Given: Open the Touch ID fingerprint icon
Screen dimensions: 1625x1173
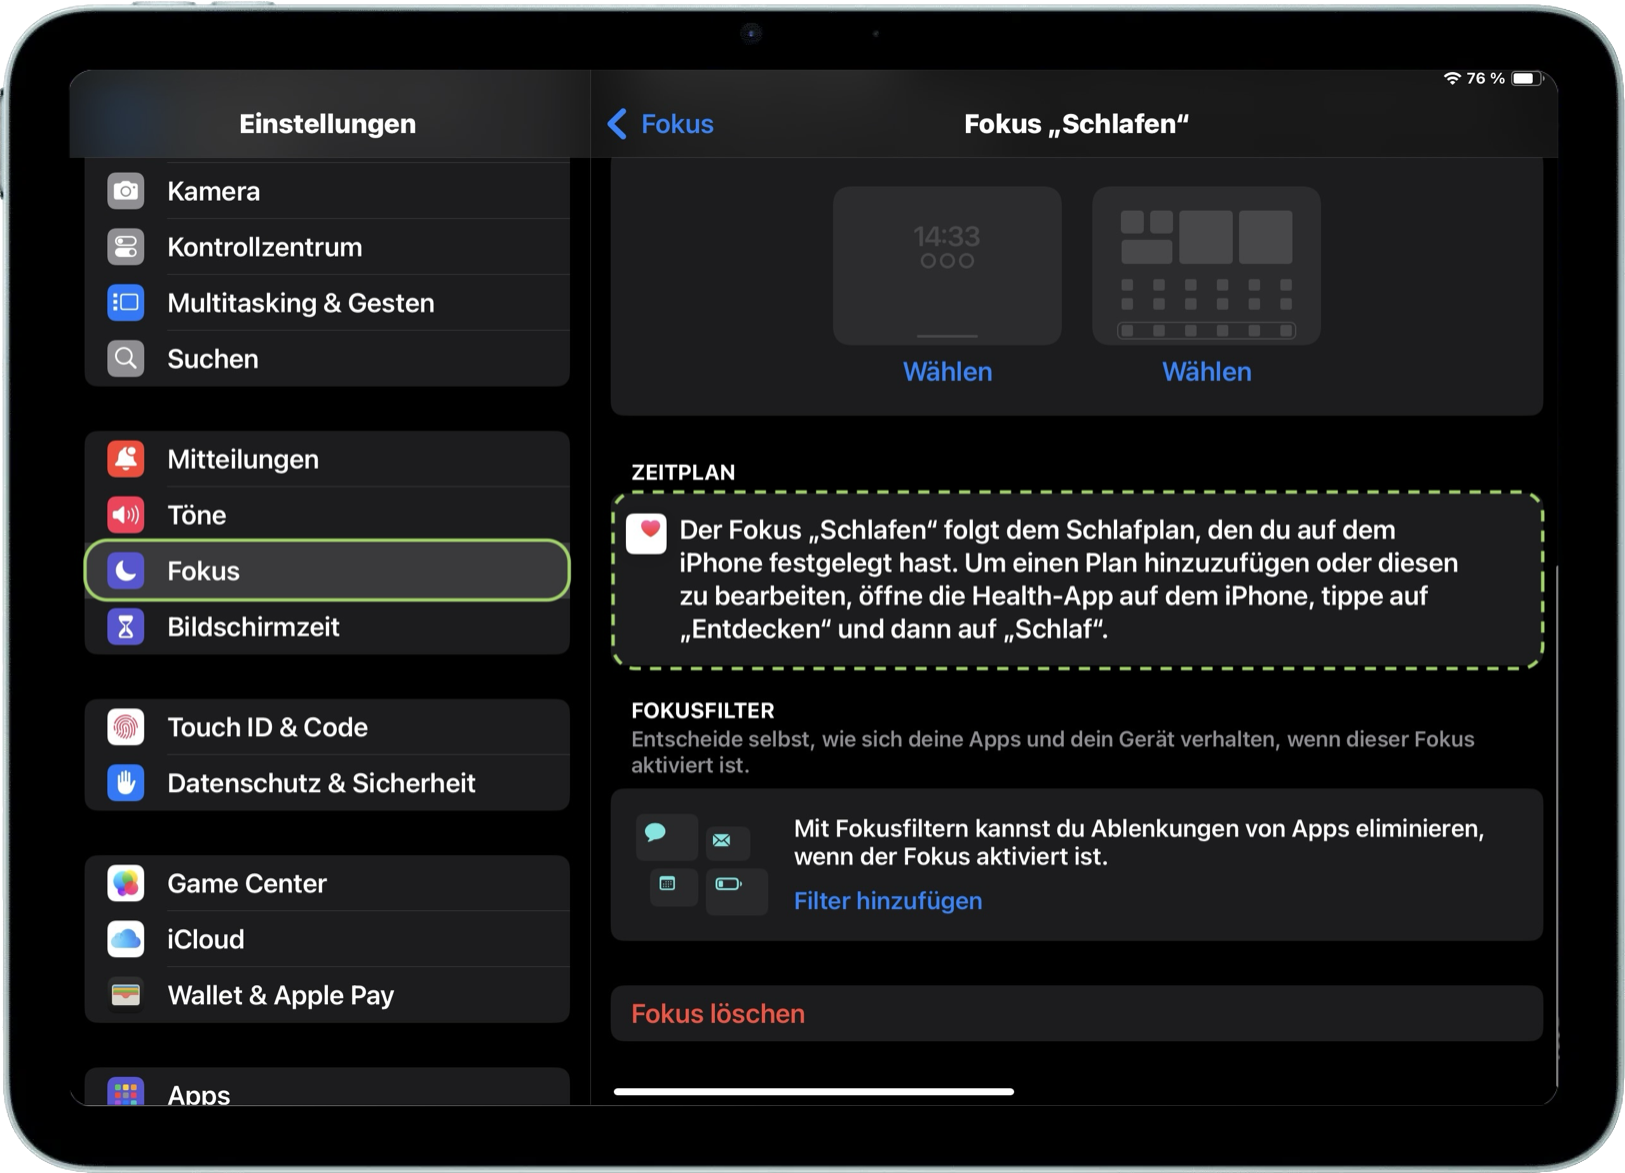Looking at the screenshot, I should 126,727.
